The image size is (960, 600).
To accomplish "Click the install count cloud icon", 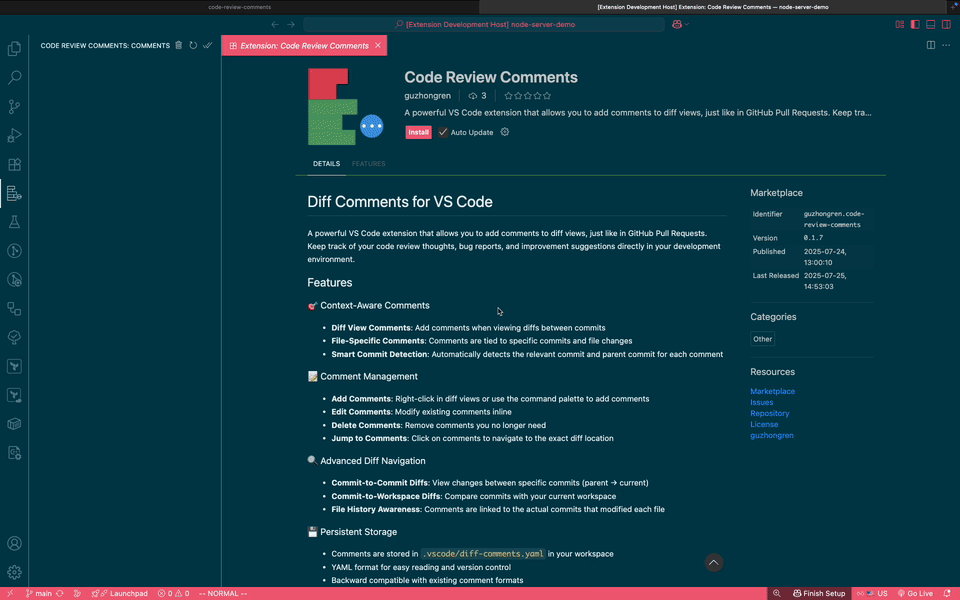I will coord(473,96).
